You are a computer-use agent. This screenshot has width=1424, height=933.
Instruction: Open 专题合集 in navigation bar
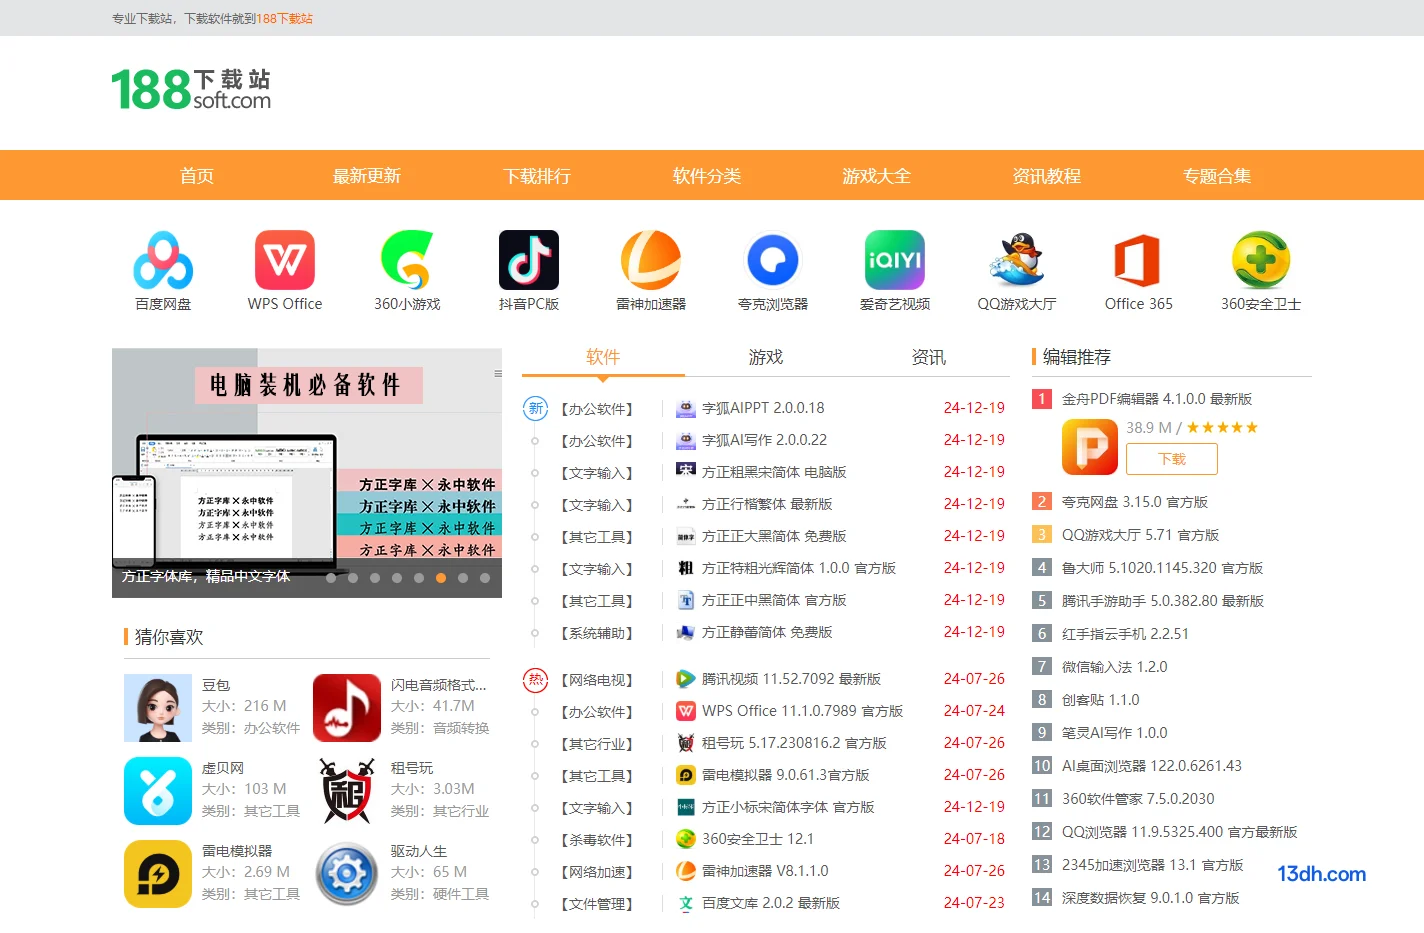pyautogui.click(x=1217, y=176)
